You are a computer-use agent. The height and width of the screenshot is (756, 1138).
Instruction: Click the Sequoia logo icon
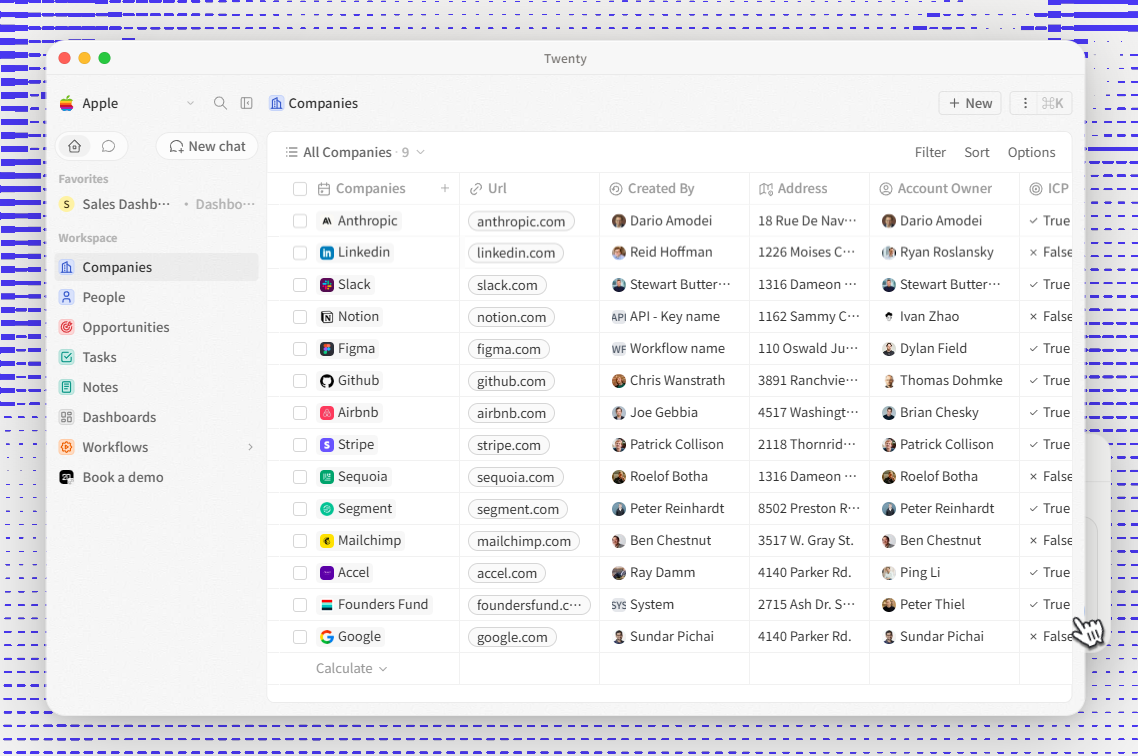[x=327, y=477]
